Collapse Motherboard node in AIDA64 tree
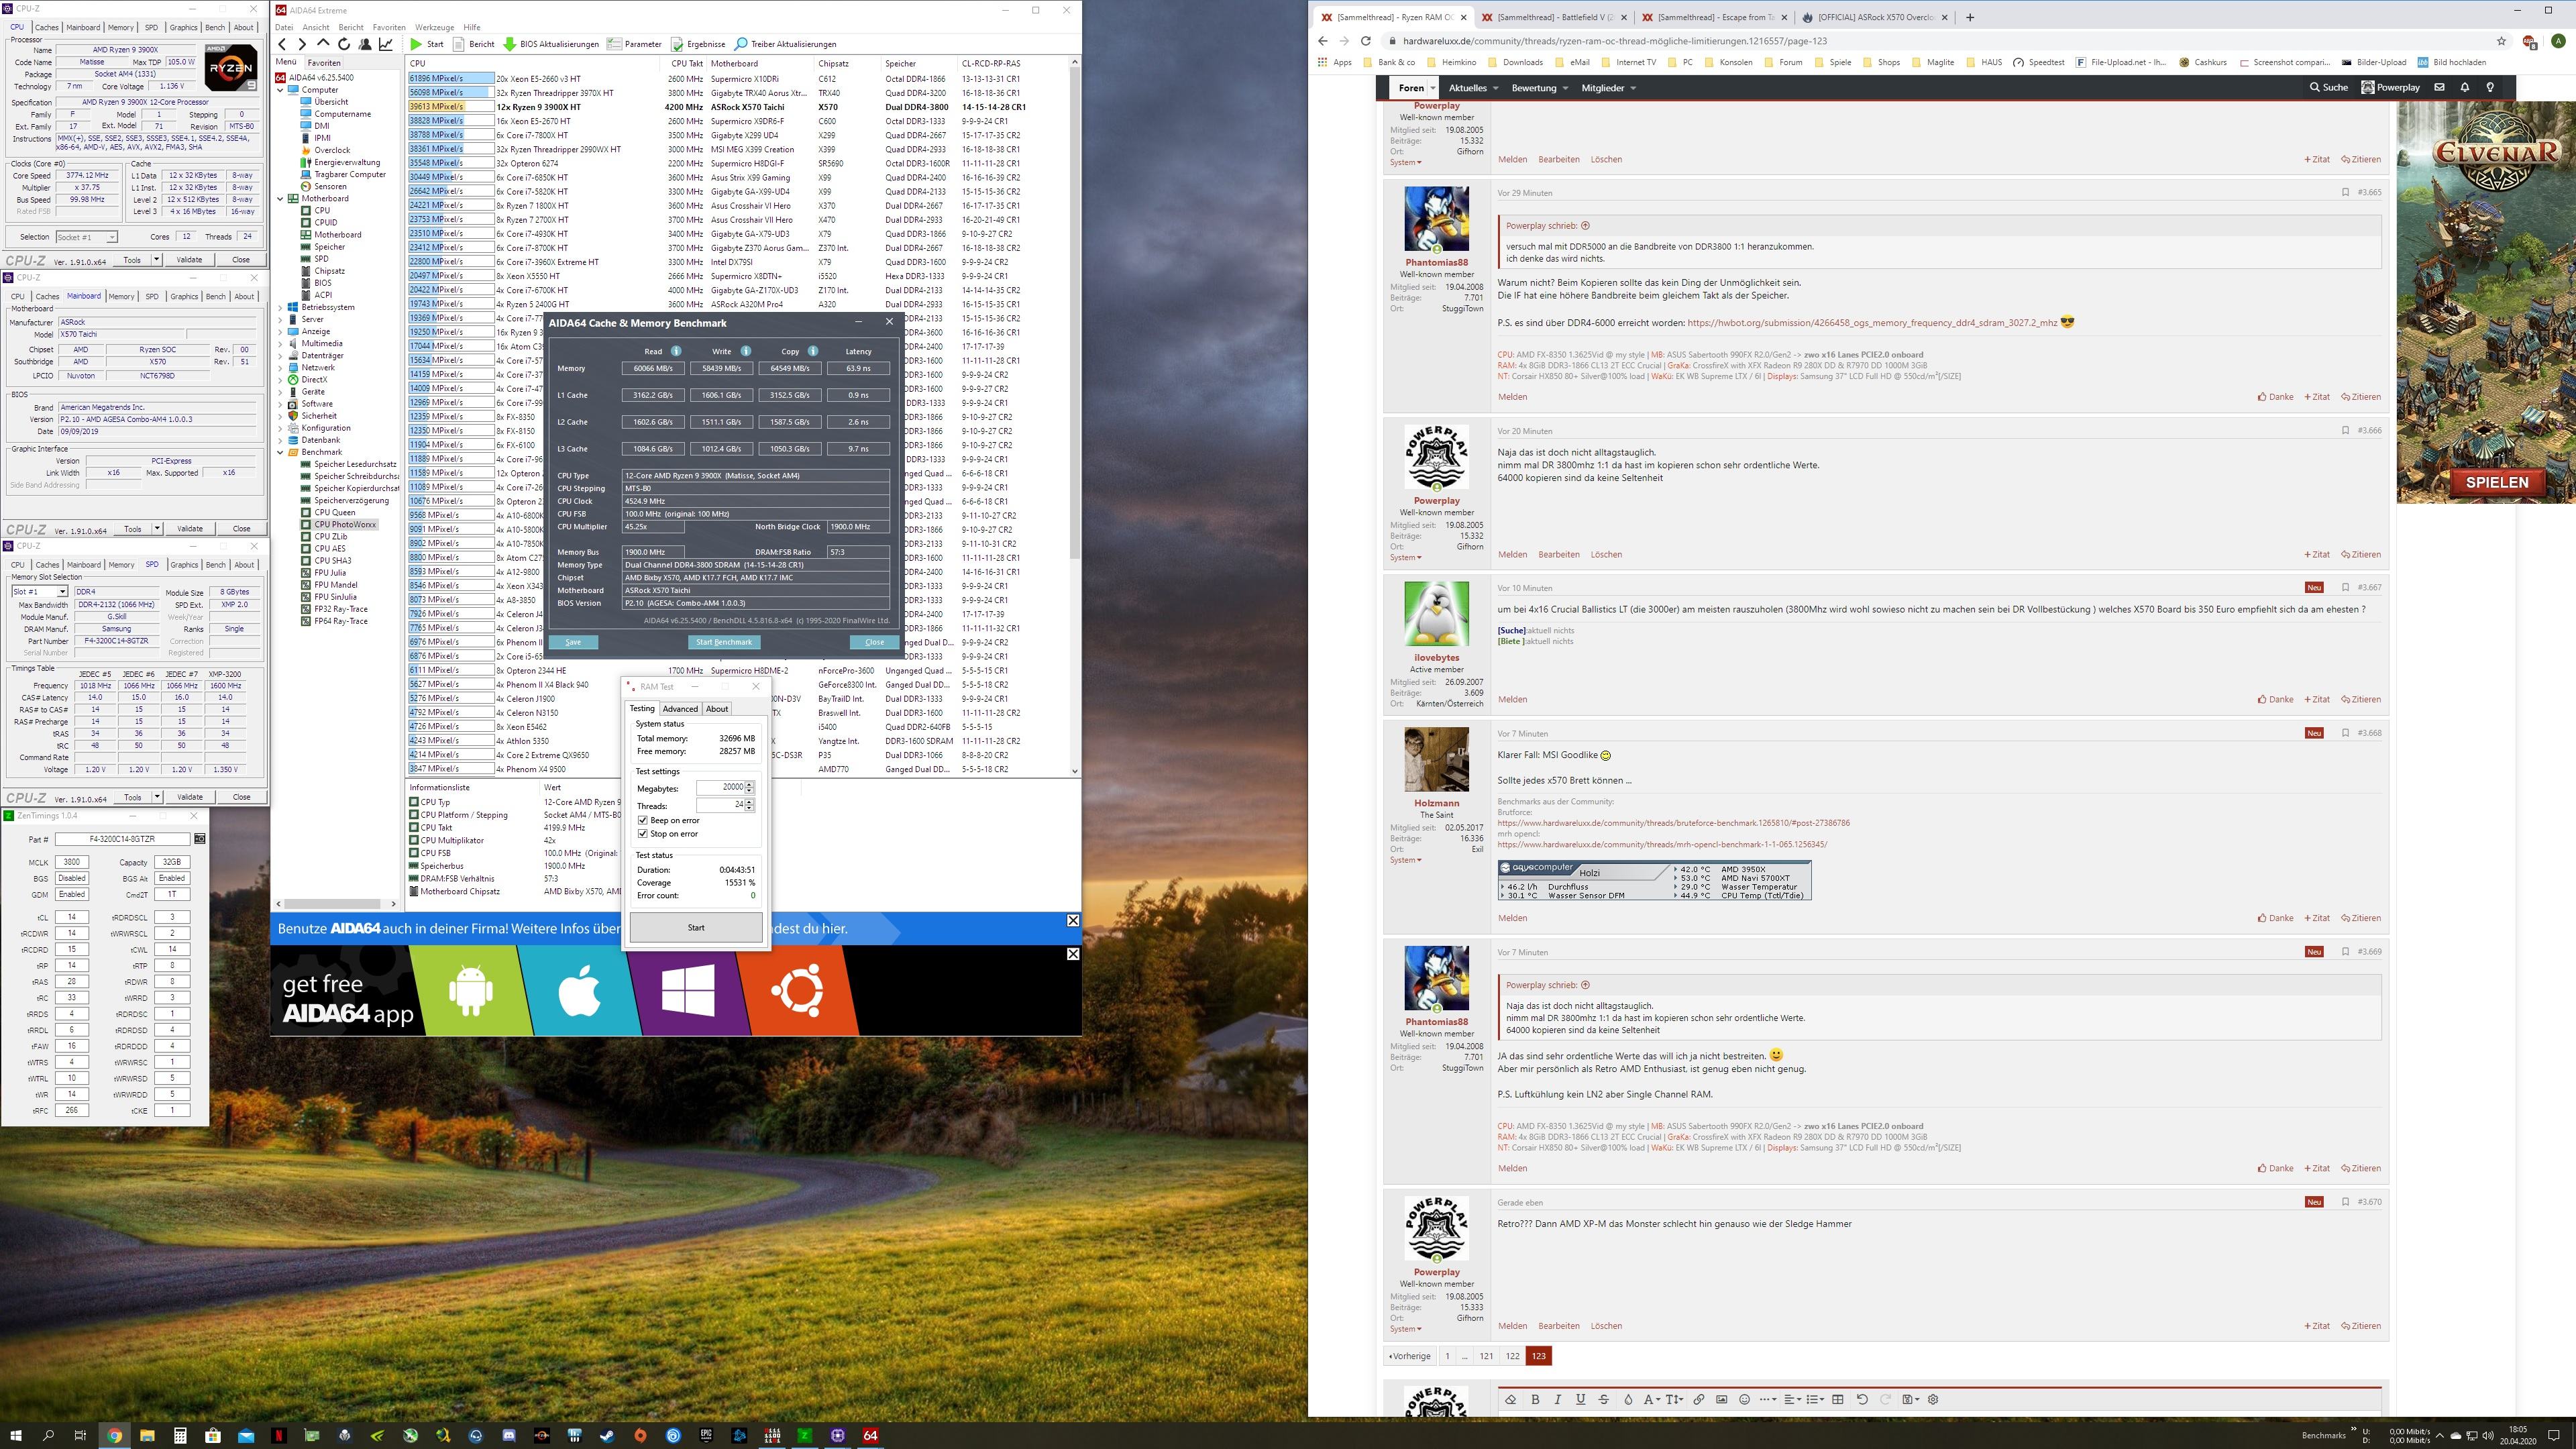Image resolution: width=2576 pixels, height=1449 pixels. tap(281, 198)
